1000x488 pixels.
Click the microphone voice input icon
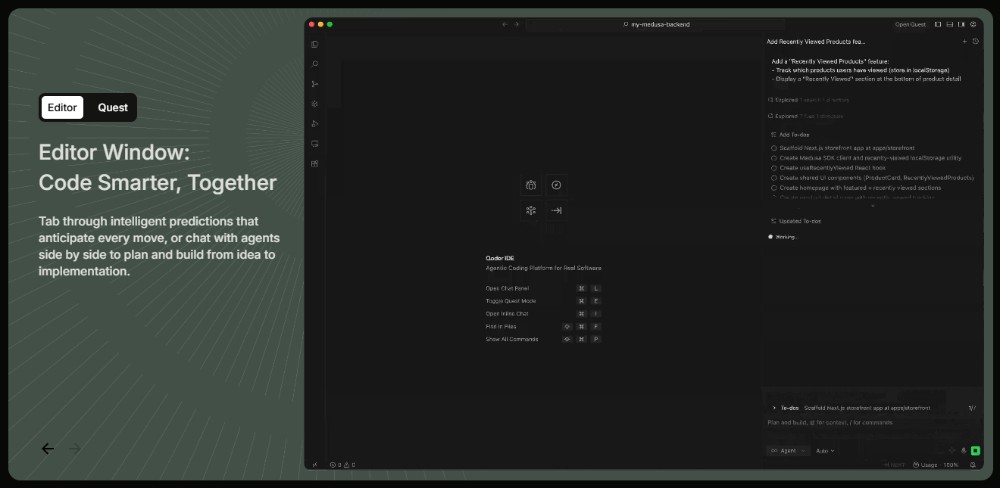964,450
